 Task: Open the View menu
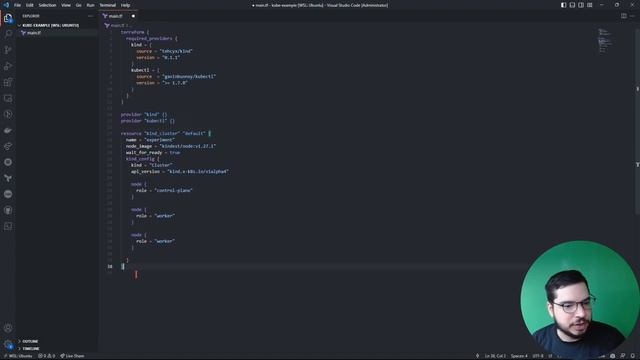tap(66, 5)
